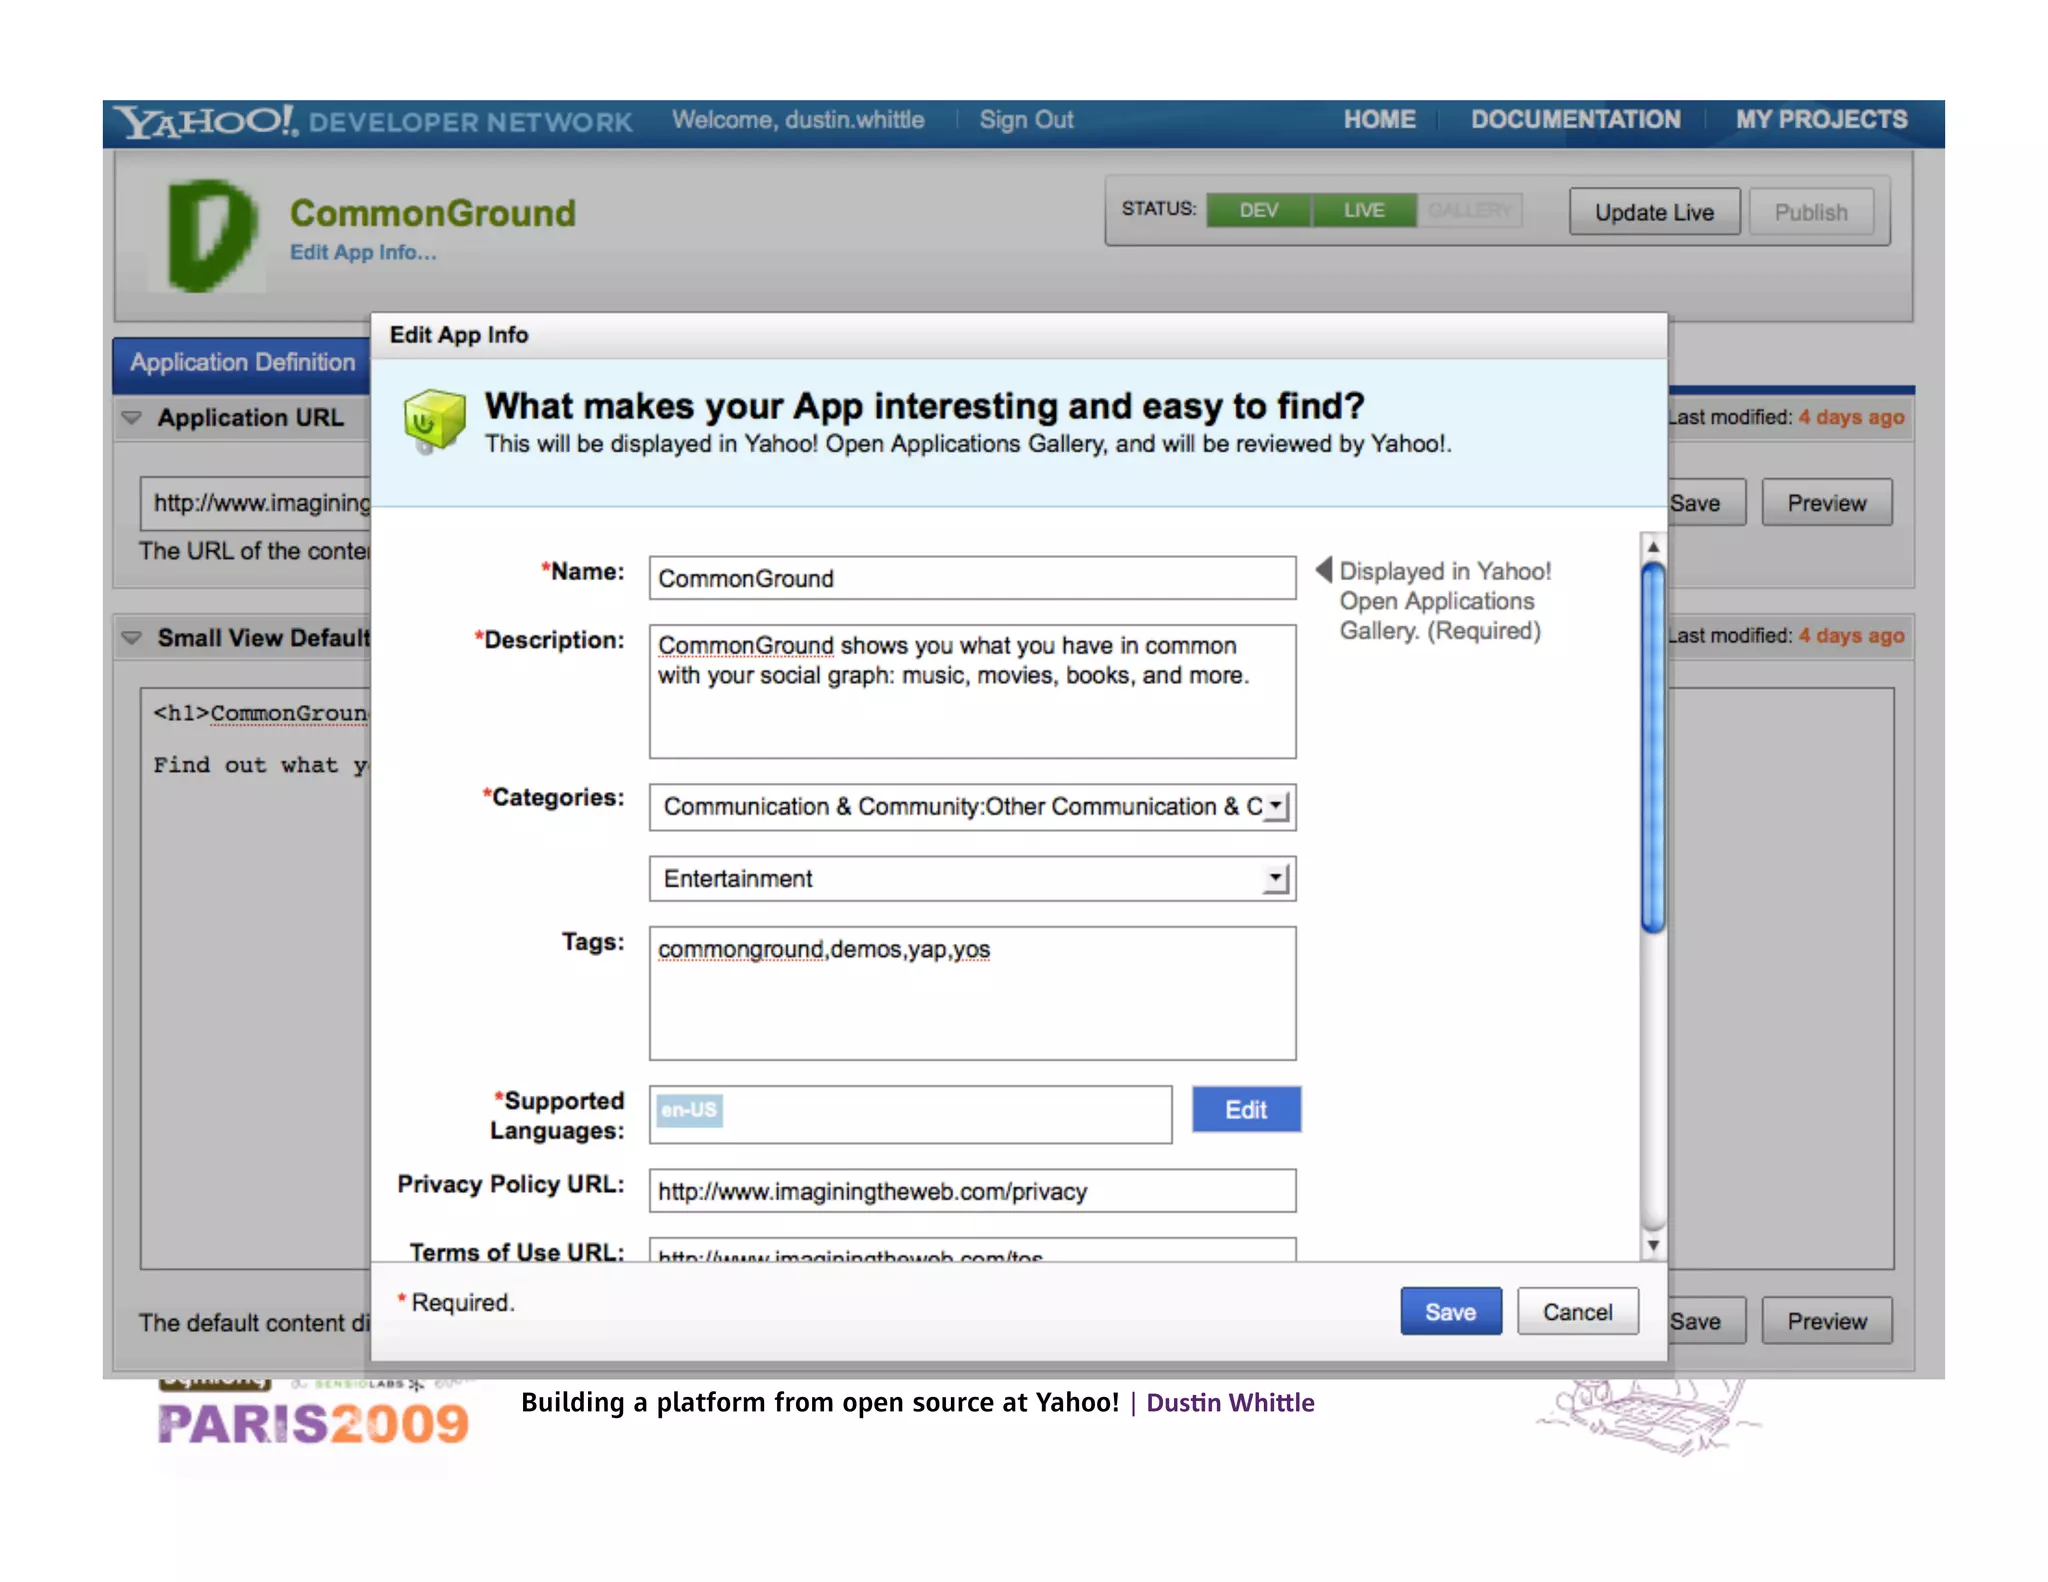Click the Small View code editor text area

(x=256, y=978)
